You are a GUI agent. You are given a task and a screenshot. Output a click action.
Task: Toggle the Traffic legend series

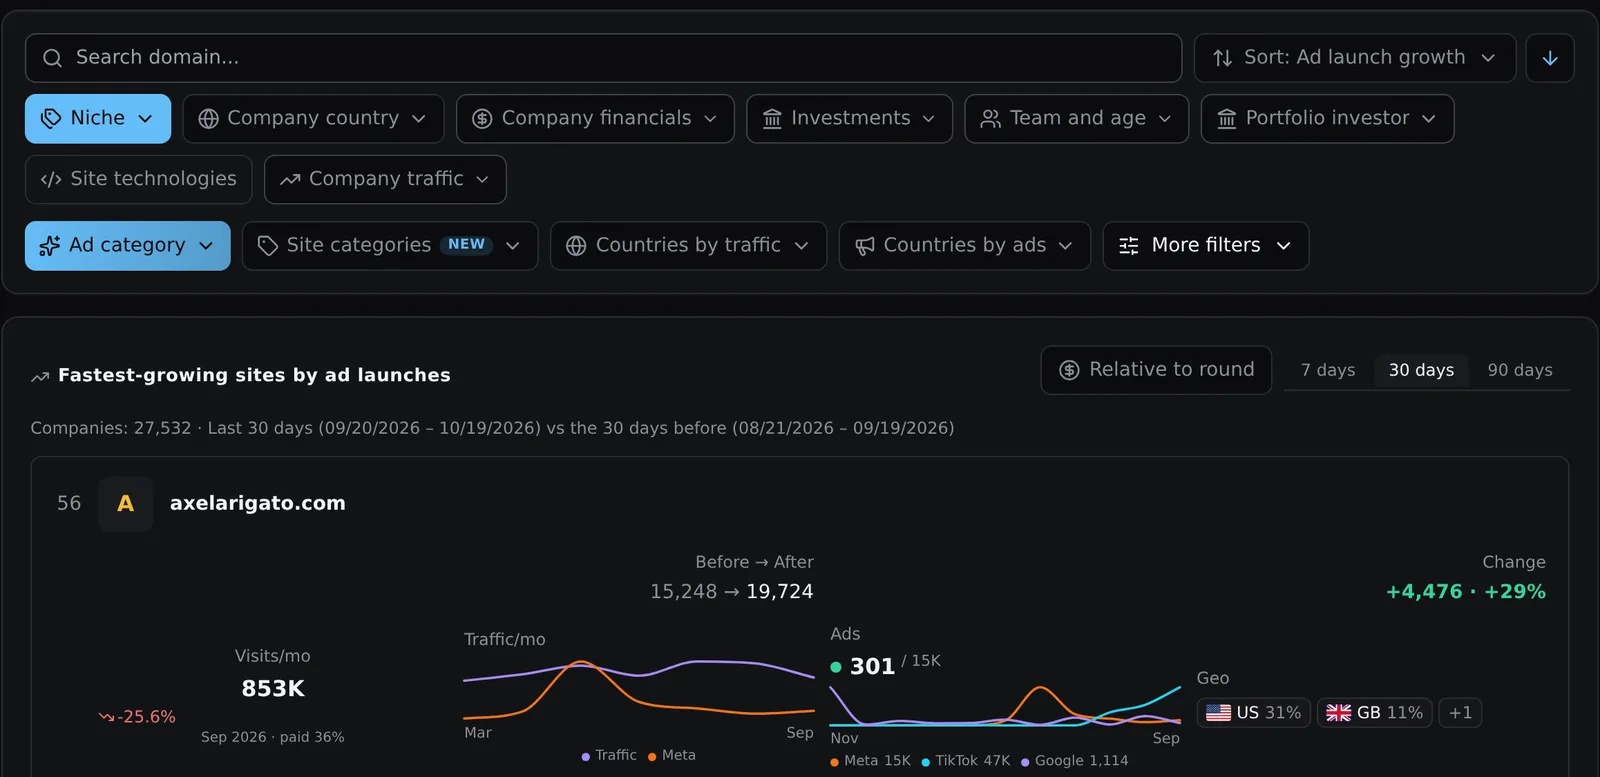(609, 755)
